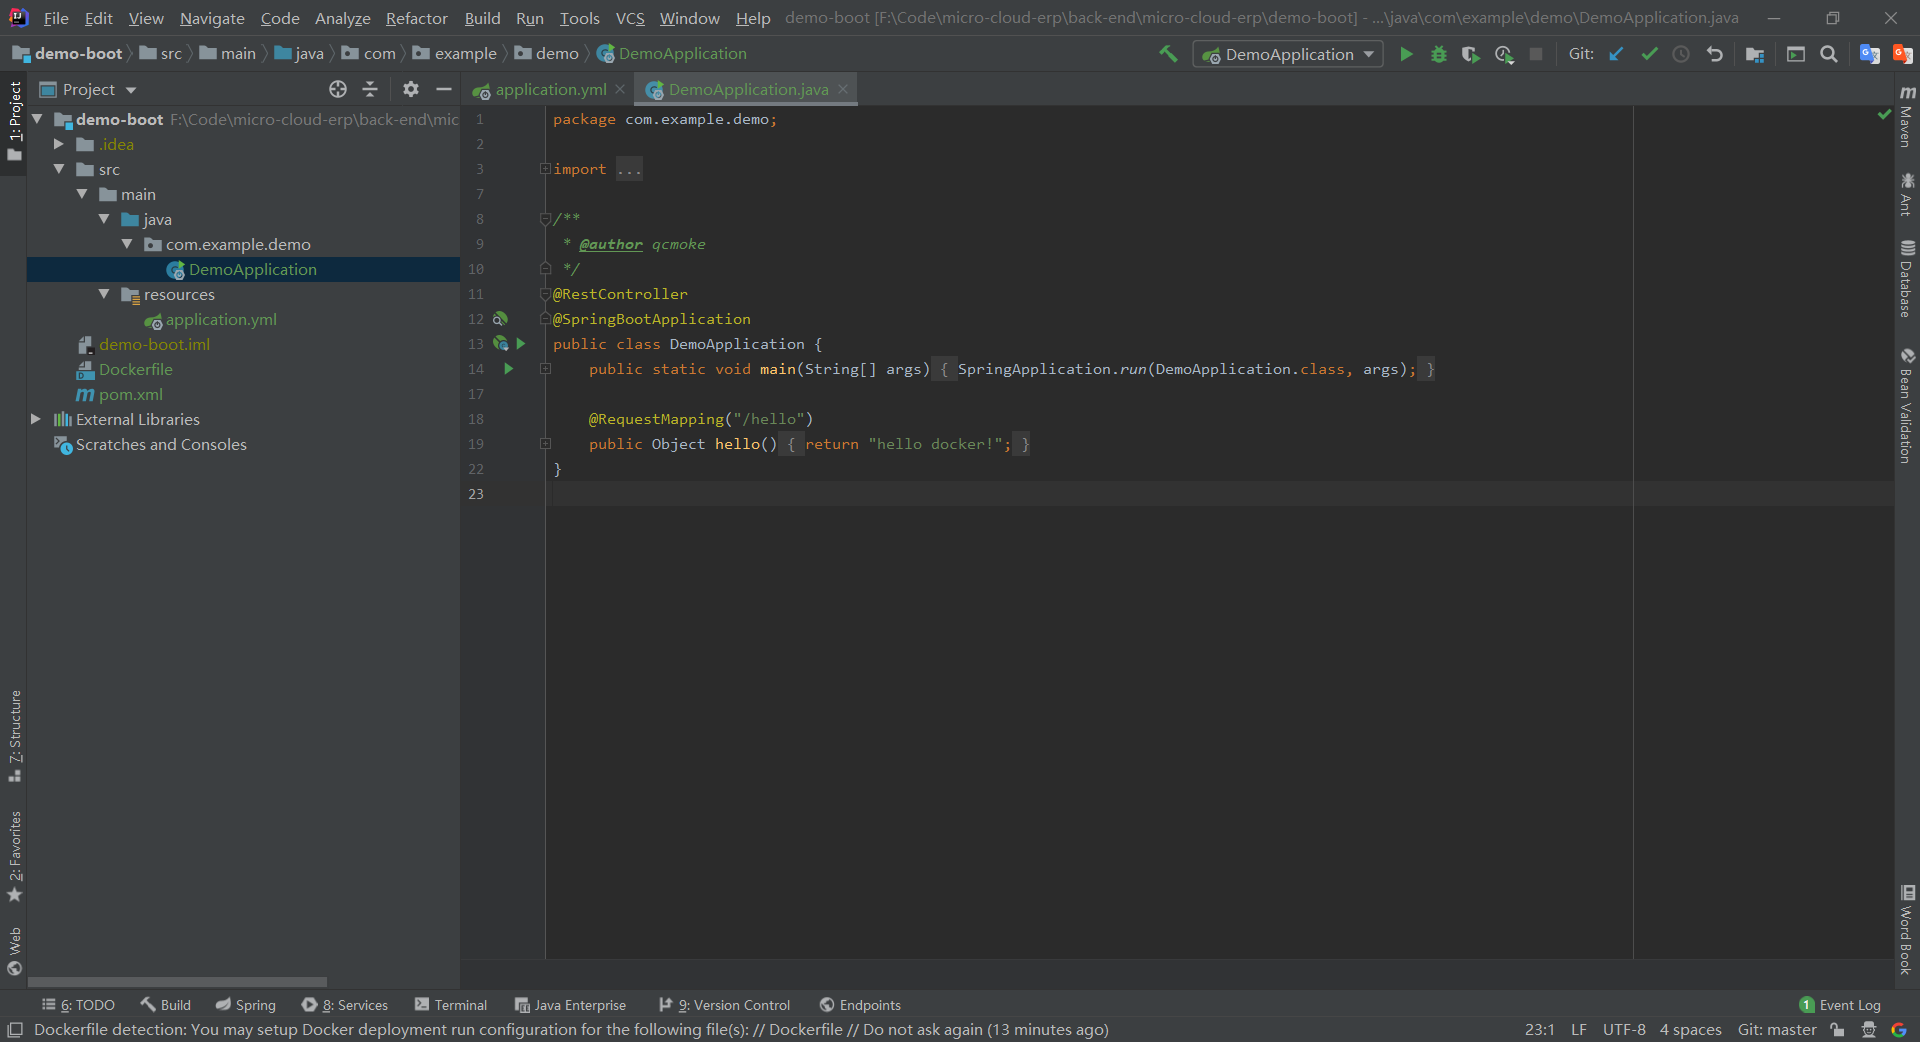This screenshot has height=1042, width=1920.
Task: Open Project Structure icon in toolbar
Action: tap(1755, 54)
